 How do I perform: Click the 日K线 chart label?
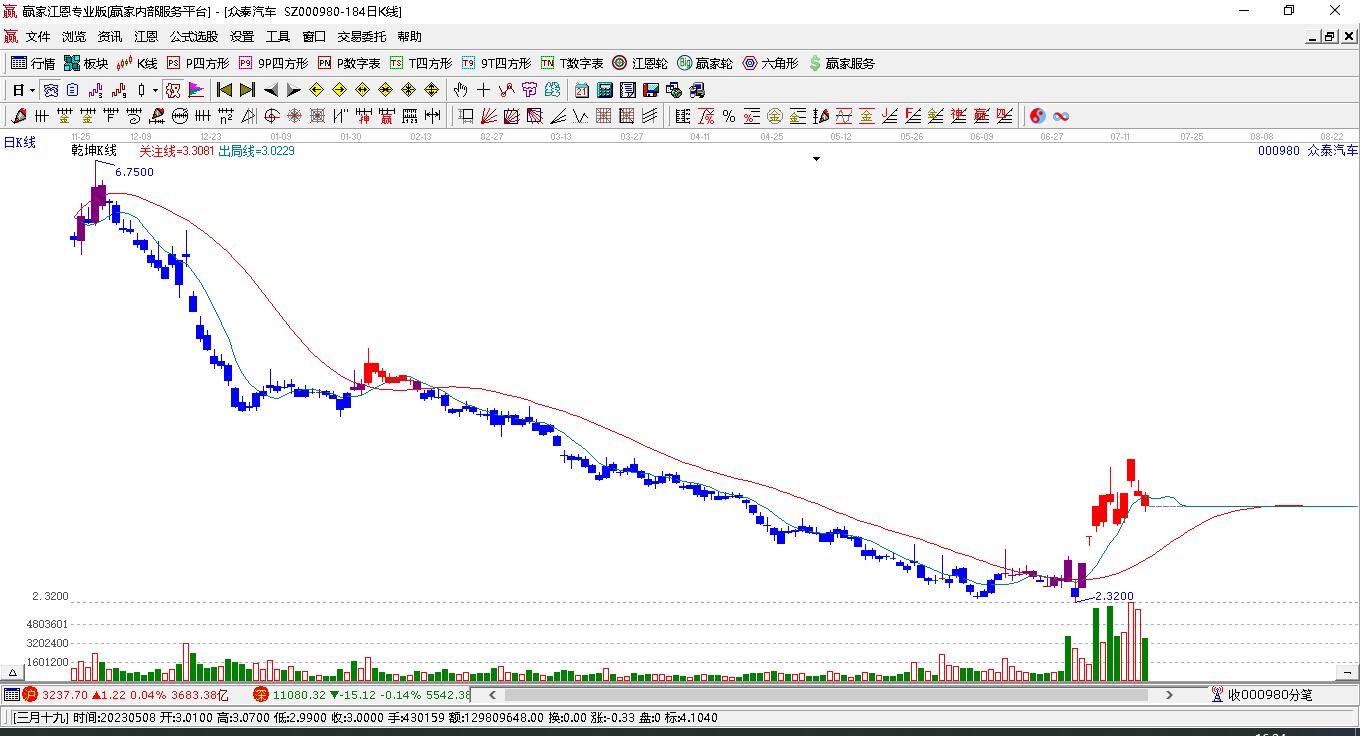click(19, 143)
